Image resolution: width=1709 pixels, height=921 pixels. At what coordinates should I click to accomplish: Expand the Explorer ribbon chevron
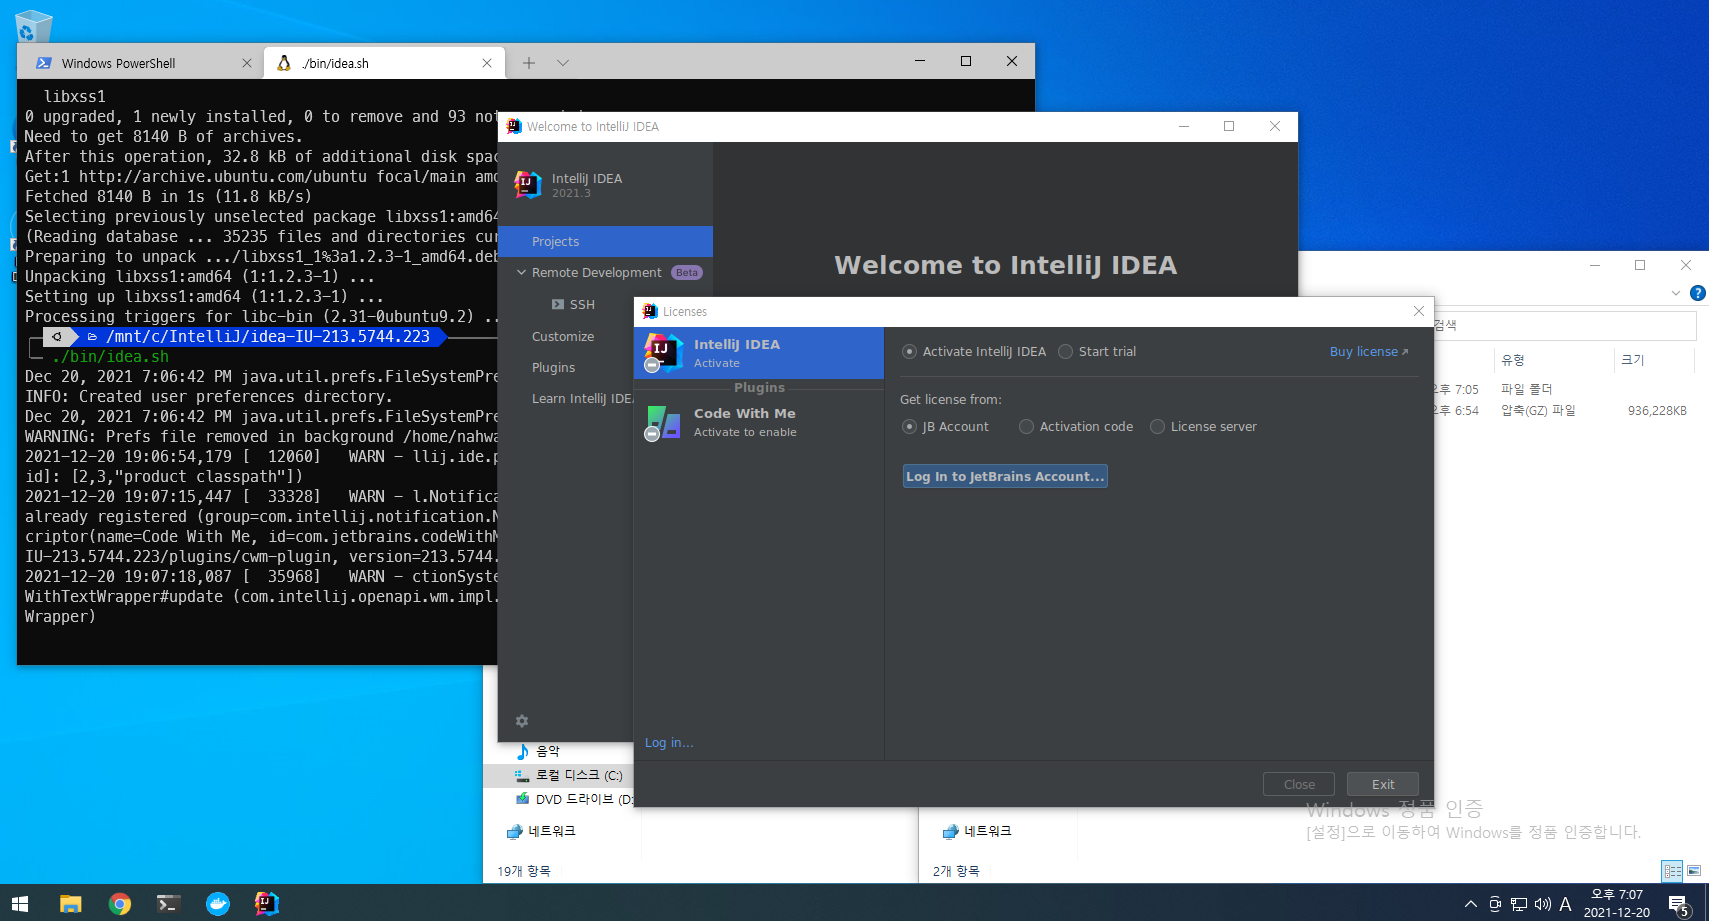tap(1676, 293)
